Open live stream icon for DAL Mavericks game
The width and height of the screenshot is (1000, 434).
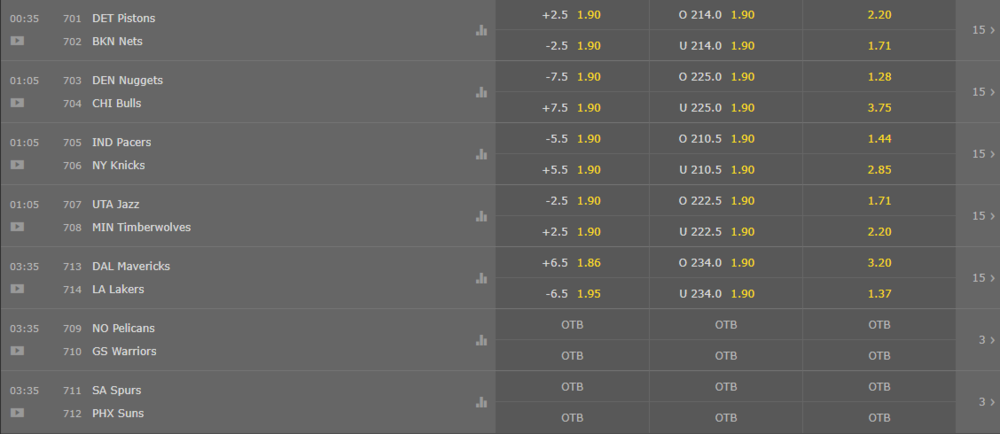17,289
